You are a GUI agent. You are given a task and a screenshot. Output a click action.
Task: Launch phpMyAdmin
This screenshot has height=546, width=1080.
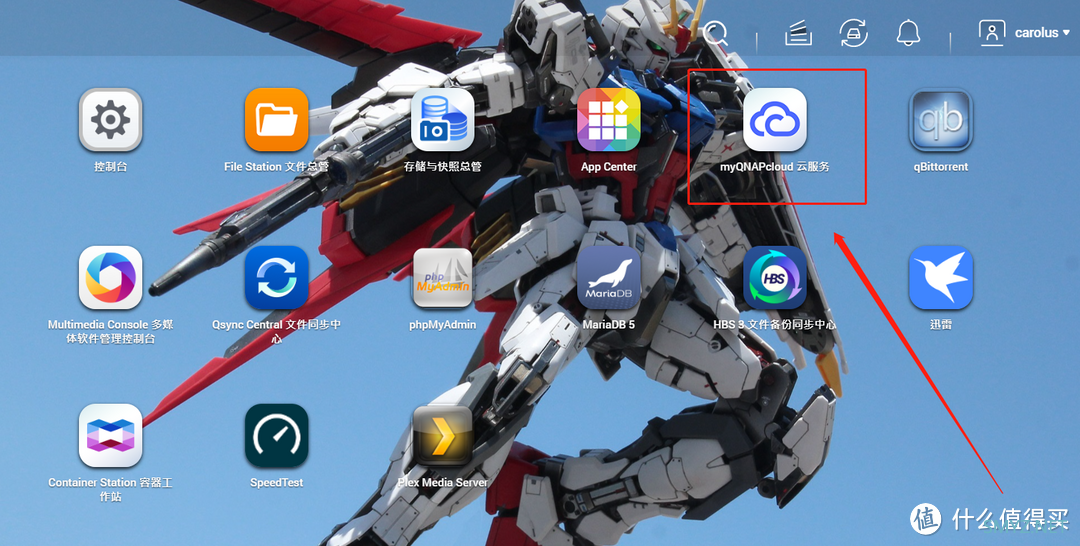tap(442, 277)
